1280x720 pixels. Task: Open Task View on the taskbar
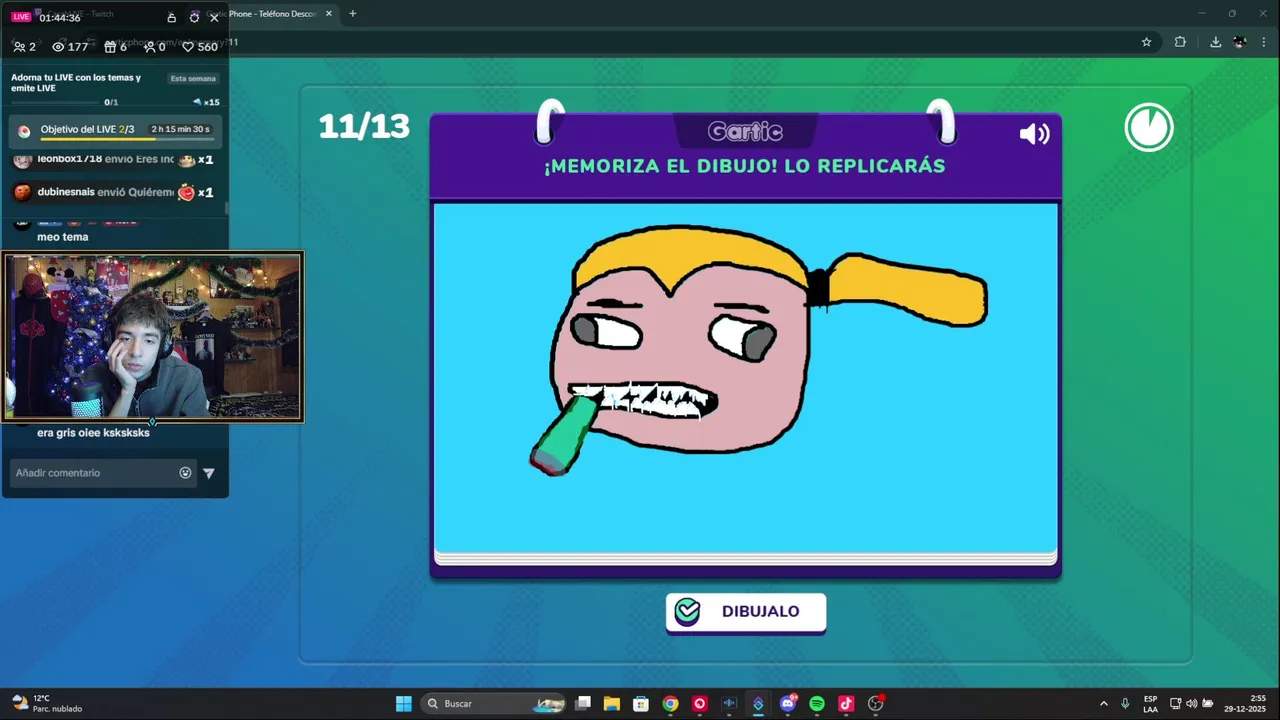[583, 704]
